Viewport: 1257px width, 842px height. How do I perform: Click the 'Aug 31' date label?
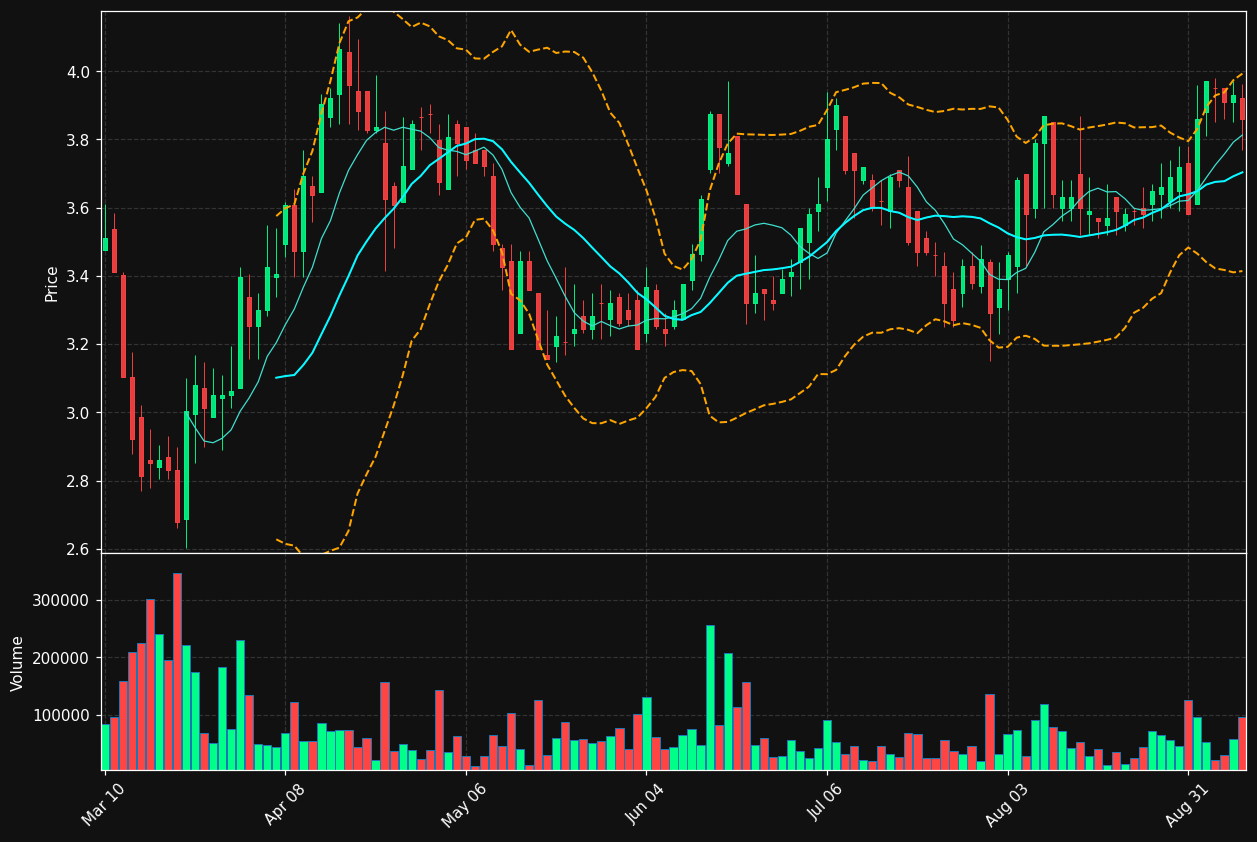coord(1187,804)
